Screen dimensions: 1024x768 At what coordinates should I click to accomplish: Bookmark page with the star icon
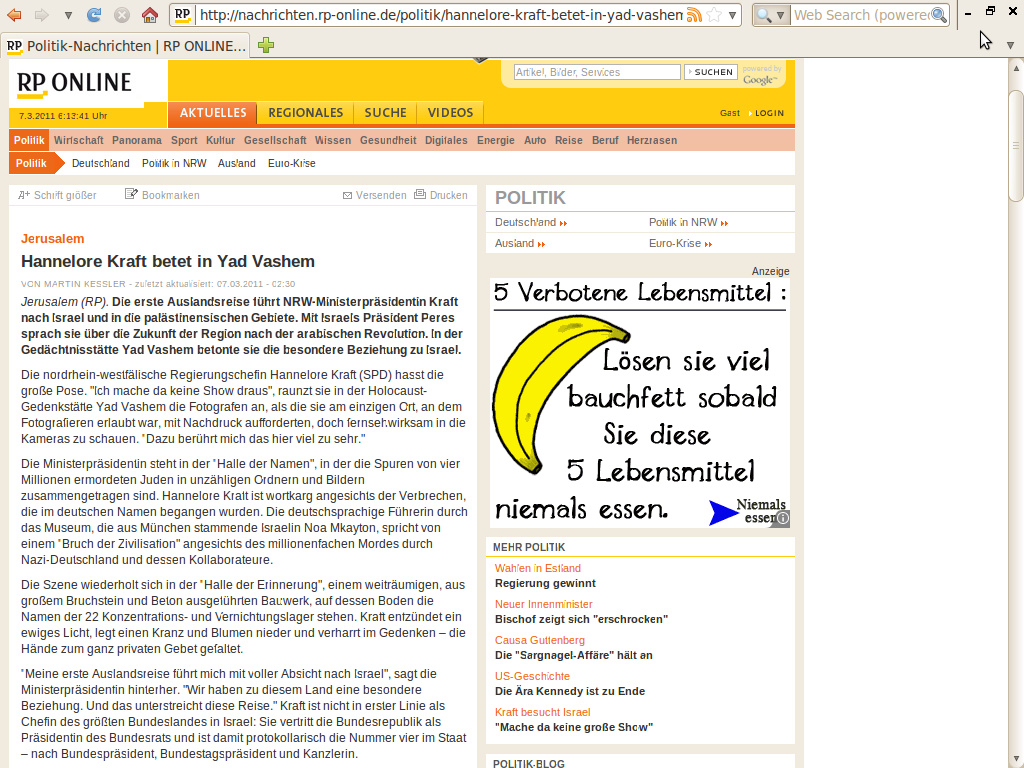pos(714,15)
